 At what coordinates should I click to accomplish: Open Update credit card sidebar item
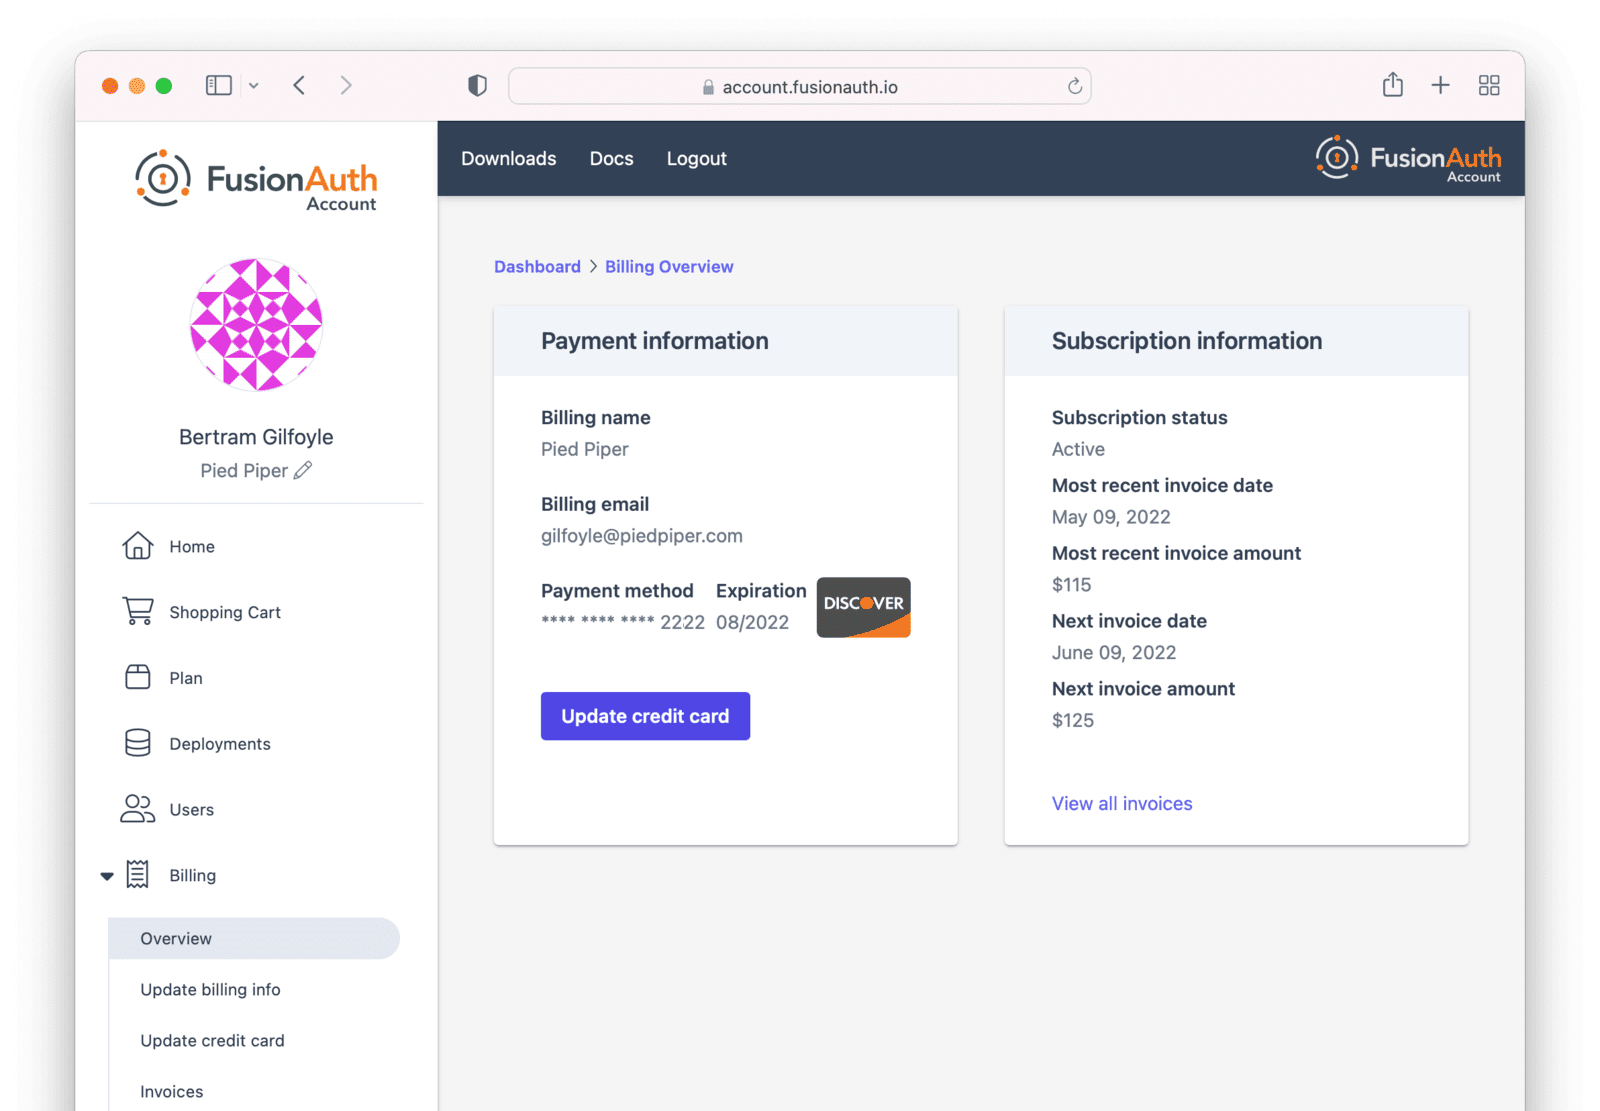tap(212, 1041)
